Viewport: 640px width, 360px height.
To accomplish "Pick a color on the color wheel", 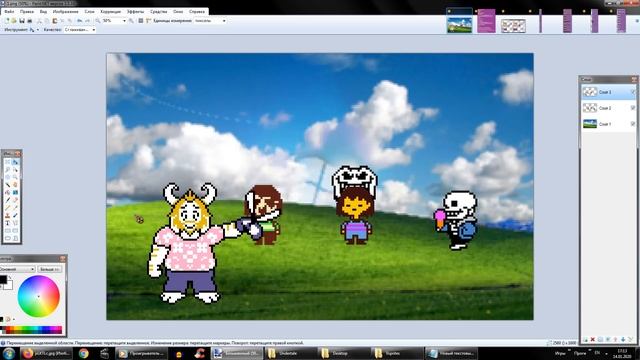I will tap(39, 296).
